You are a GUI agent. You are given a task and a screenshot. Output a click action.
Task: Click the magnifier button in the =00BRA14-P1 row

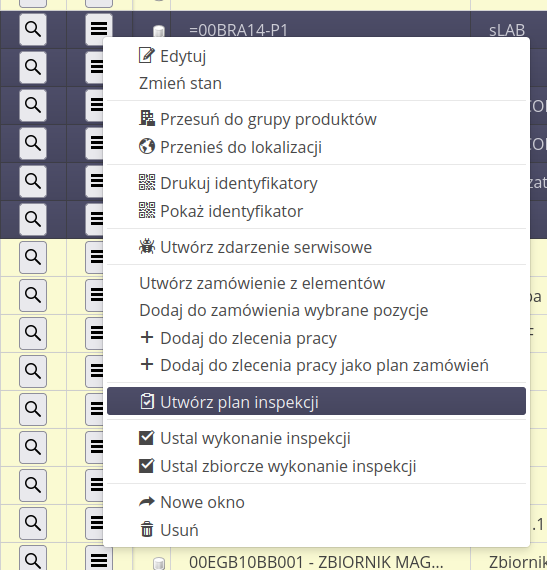[x=33, y=29]
